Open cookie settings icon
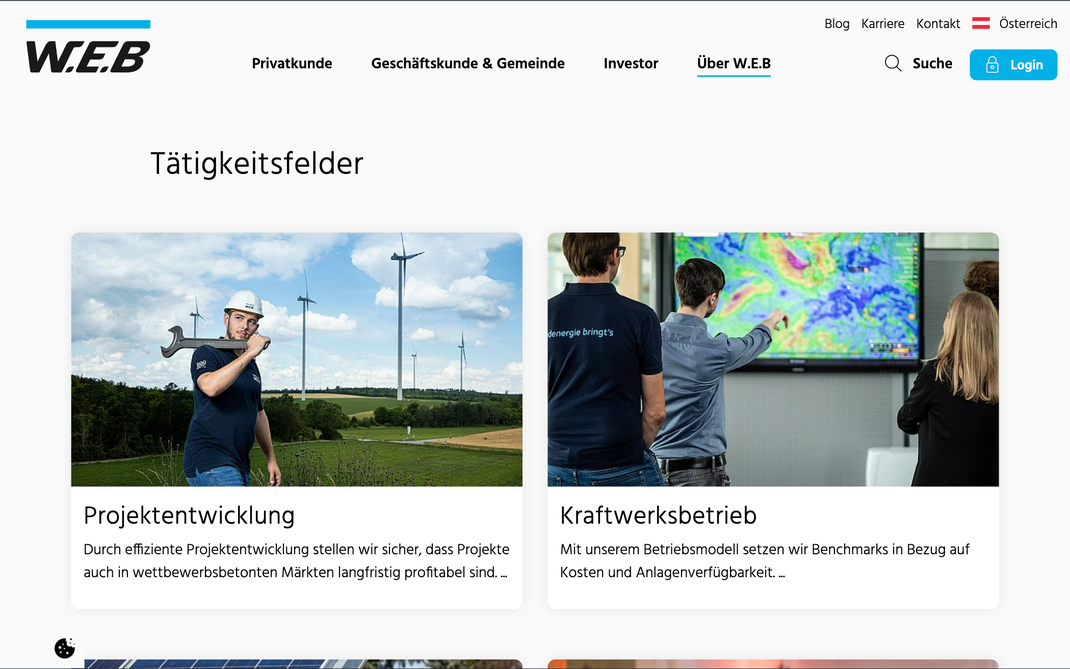The image size is (1070, 669). [x=65, y=648]
